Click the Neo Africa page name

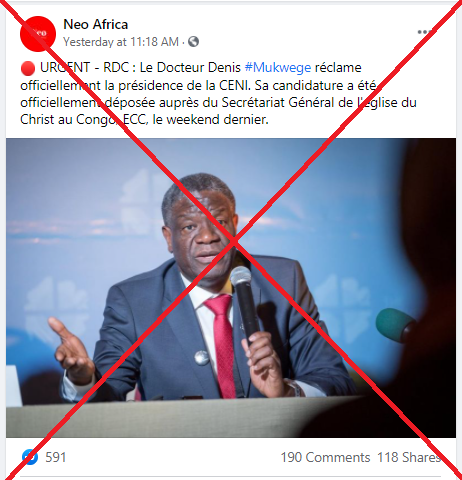(96, 24)
